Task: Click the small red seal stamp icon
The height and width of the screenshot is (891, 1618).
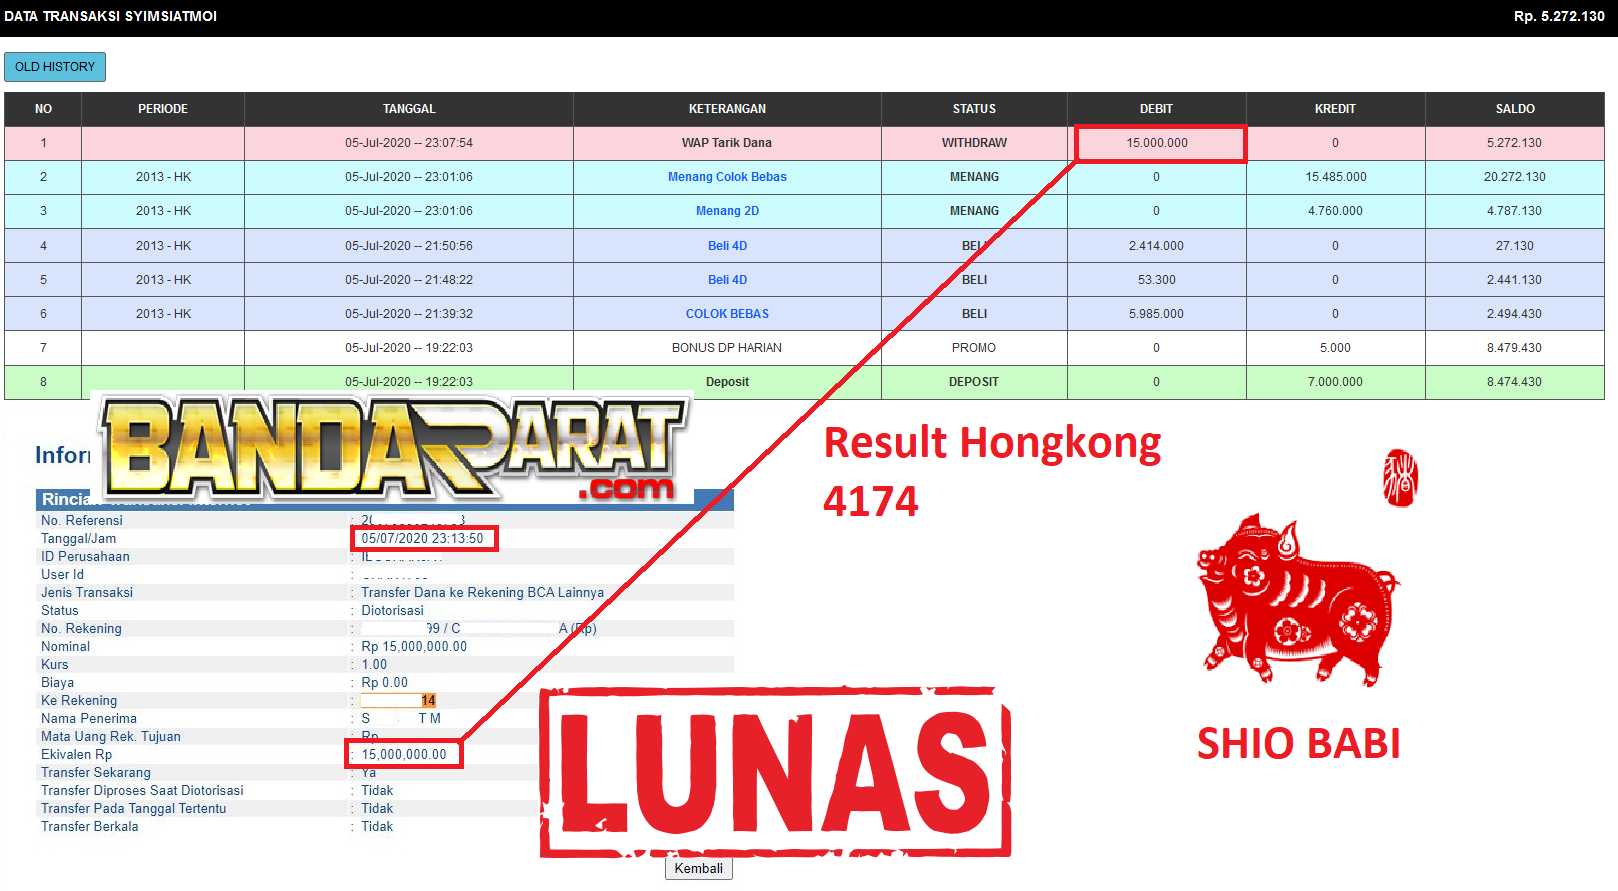Action: [1400, 477]
